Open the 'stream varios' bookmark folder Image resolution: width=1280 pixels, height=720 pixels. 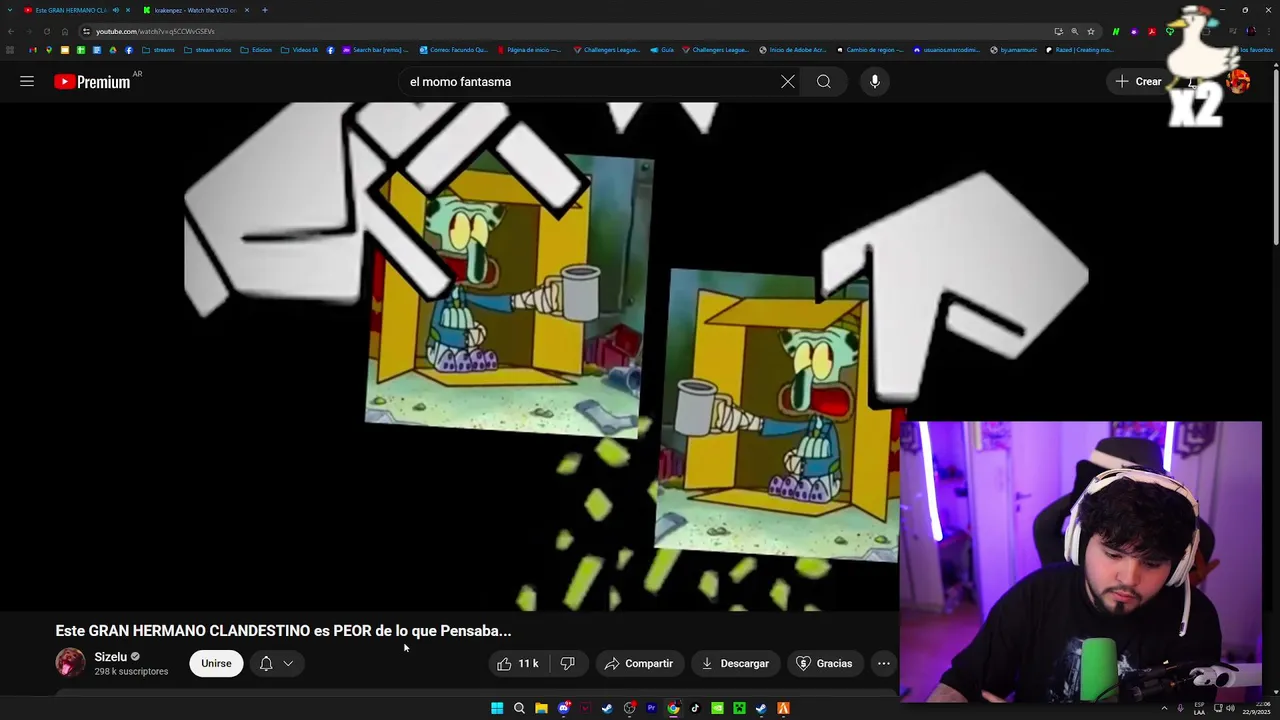207,50
